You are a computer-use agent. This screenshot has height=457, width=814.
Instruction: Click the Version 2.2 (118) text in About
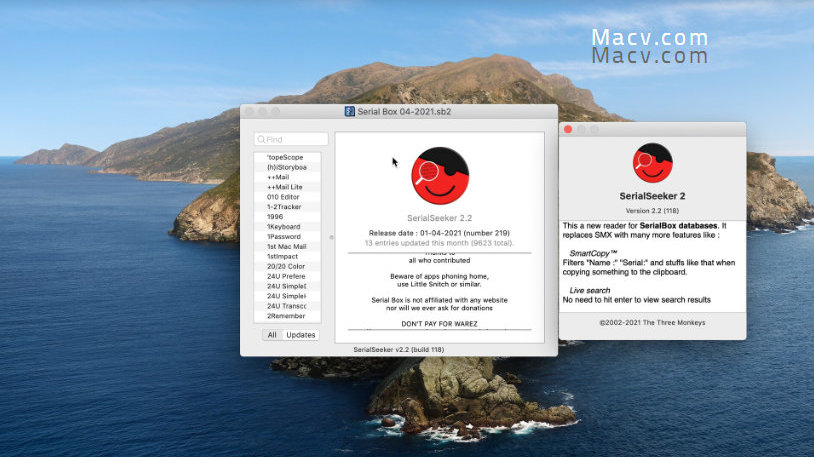coord(652,210)
